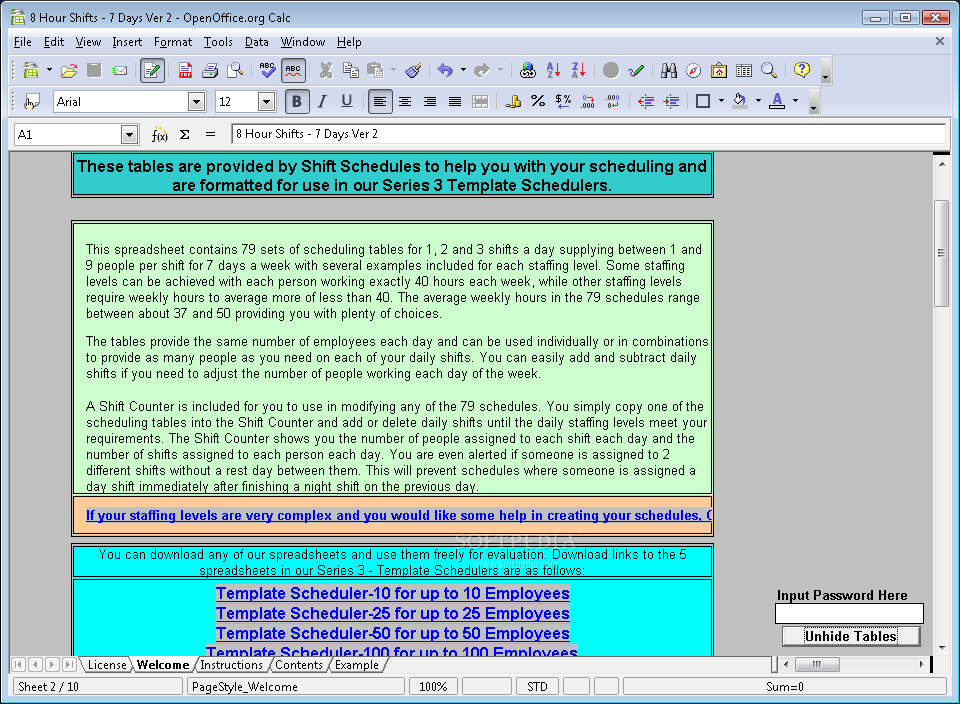Open the Background Color dropdown arrow
This screenshot has height=704, width=960.
click(x=758, y=101)
